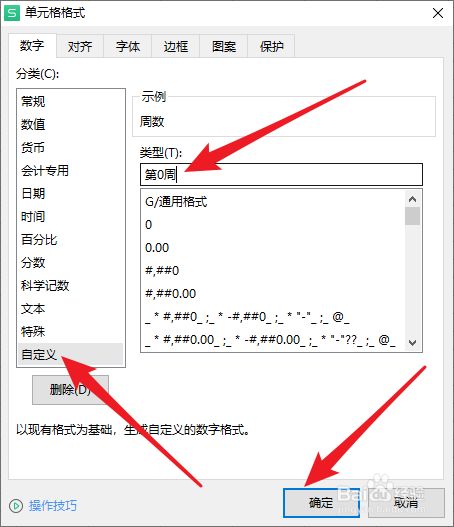Choose 特殊 category
Image resolution: width=454 pixels, height=527 pixels.
(x=71, y=331)
